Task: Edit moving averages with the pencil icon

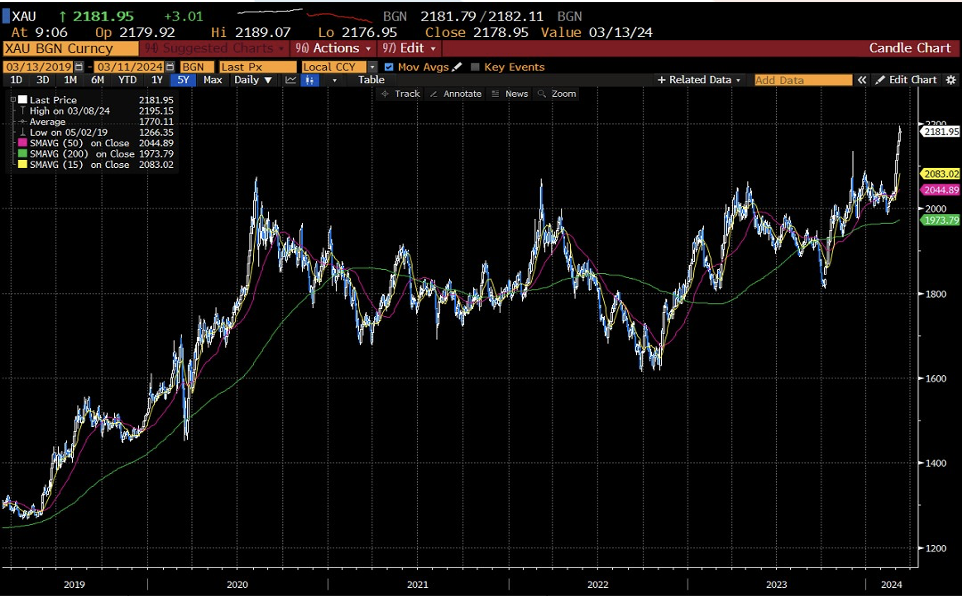Action: pyautogui.click(x=456, y=67)
